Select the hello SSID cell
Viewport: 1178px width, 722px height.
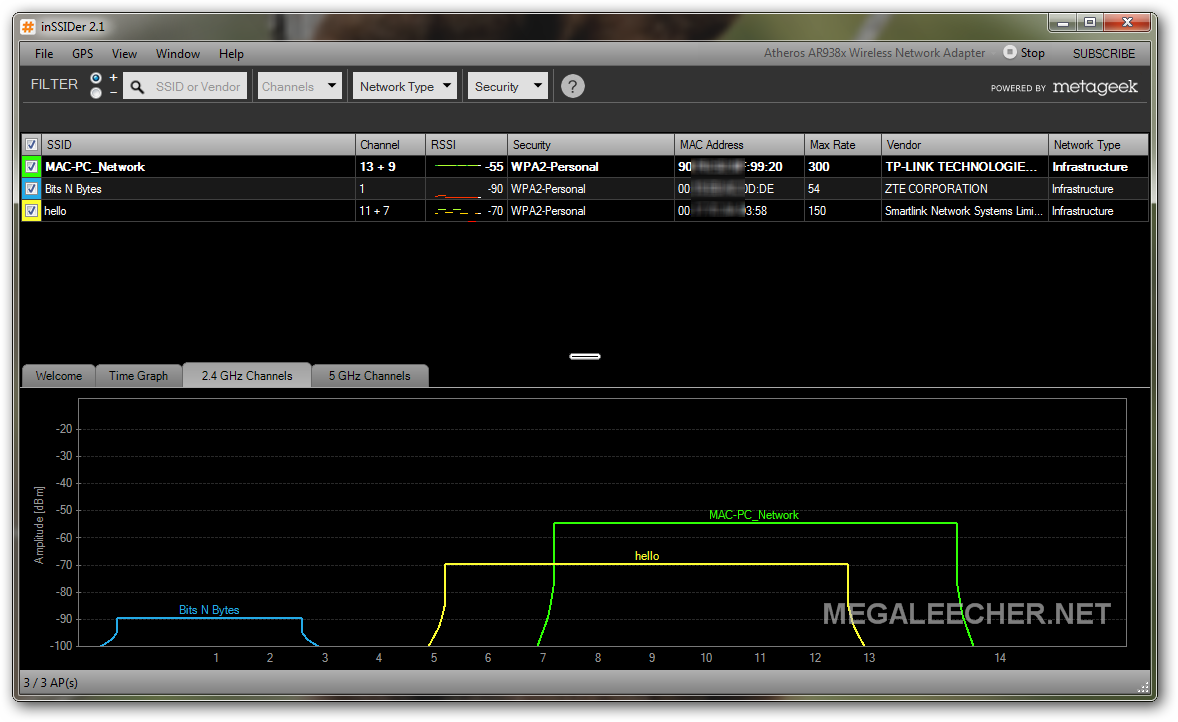coord(198,210)
